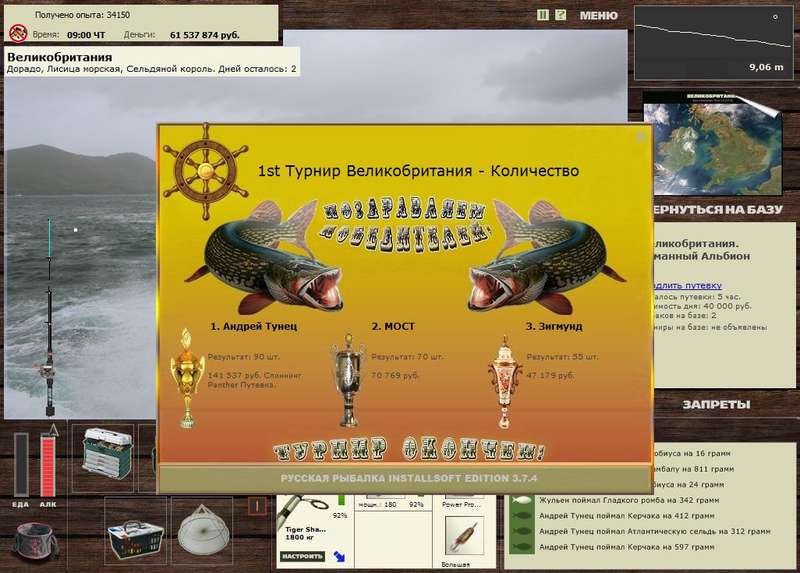Viewport: 800px width, 573px height.
Task: Click the ЕДА food level bar
Action: coord(21,464)
